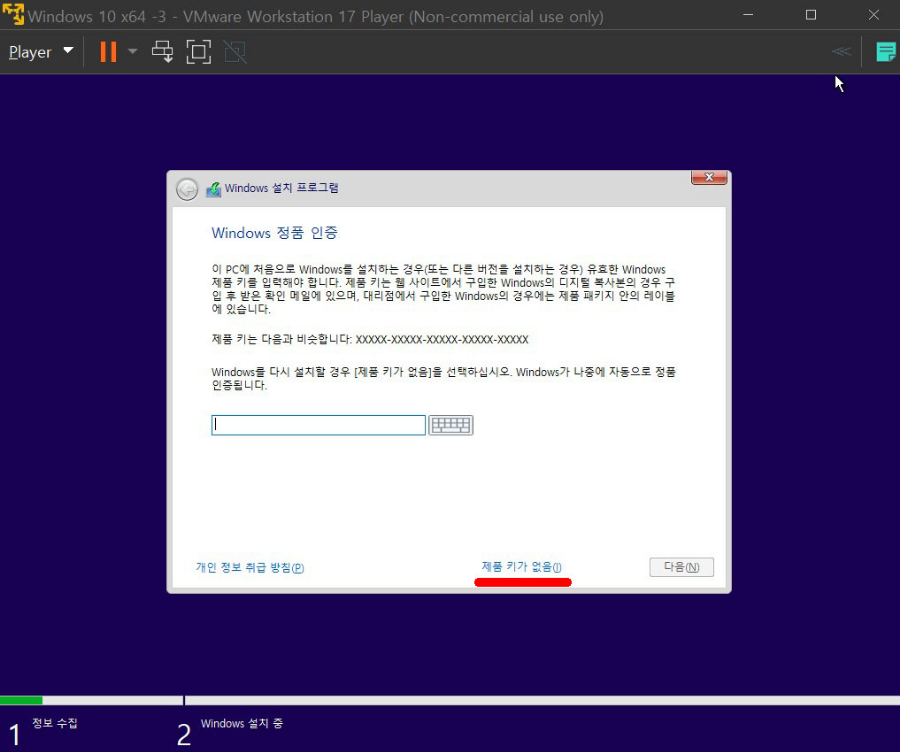Image resolution: width=900 pixels, height=752 pixels.
Task: Close the Windows setup dialog
Action: (x=709, y=177)
